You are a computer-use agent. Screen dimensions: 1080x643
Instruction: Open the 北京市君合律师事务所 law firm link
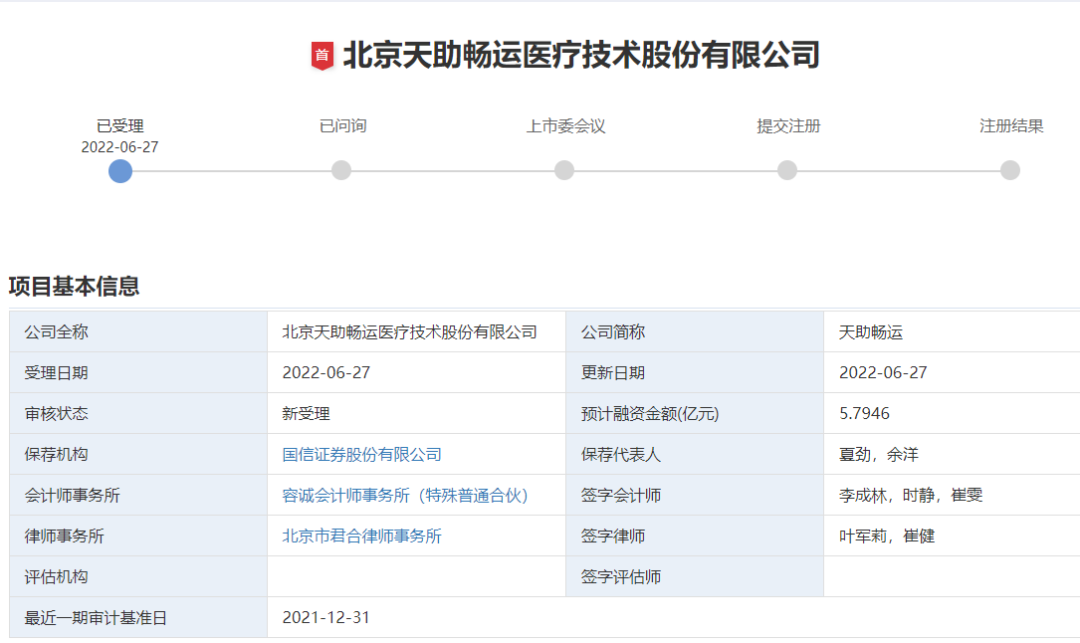[362, 536]
